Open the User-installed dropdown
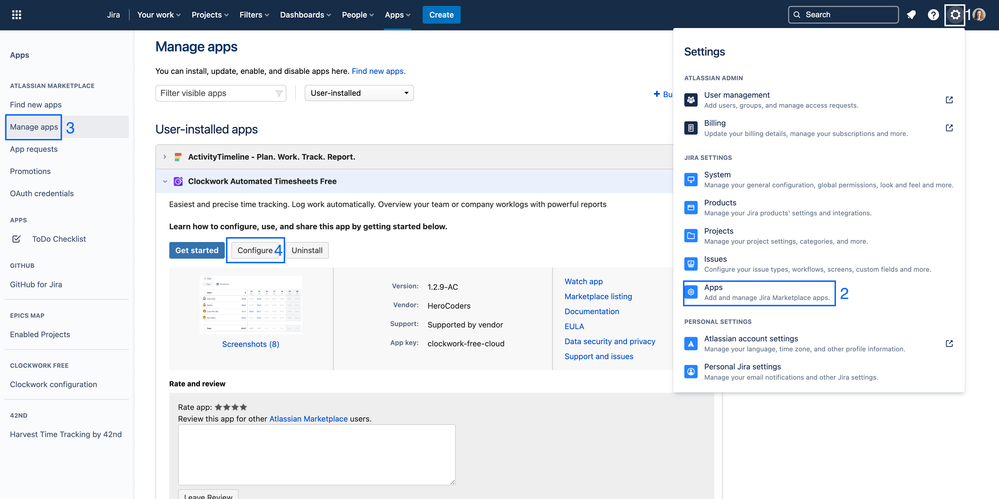The height and width of the screenshot is (499, 999). click(x=359, y=93)
